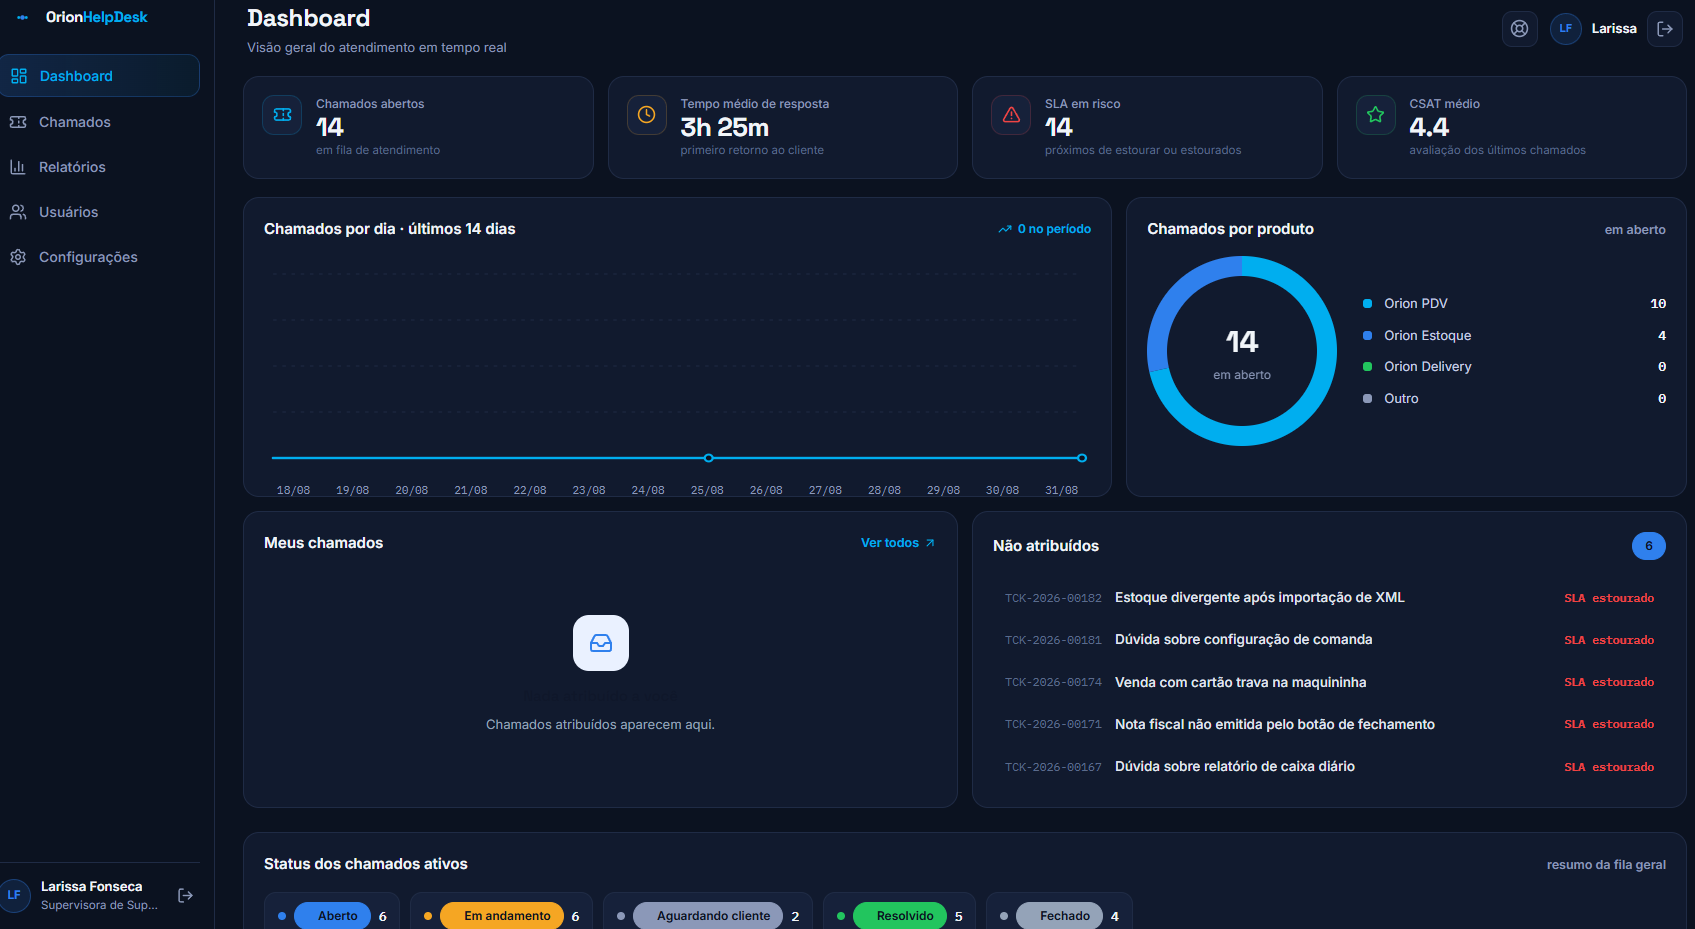This screenshot has width=1695, height=929.
Task: Click the donut chart center '14 em aberto'
Action: 1242,353
